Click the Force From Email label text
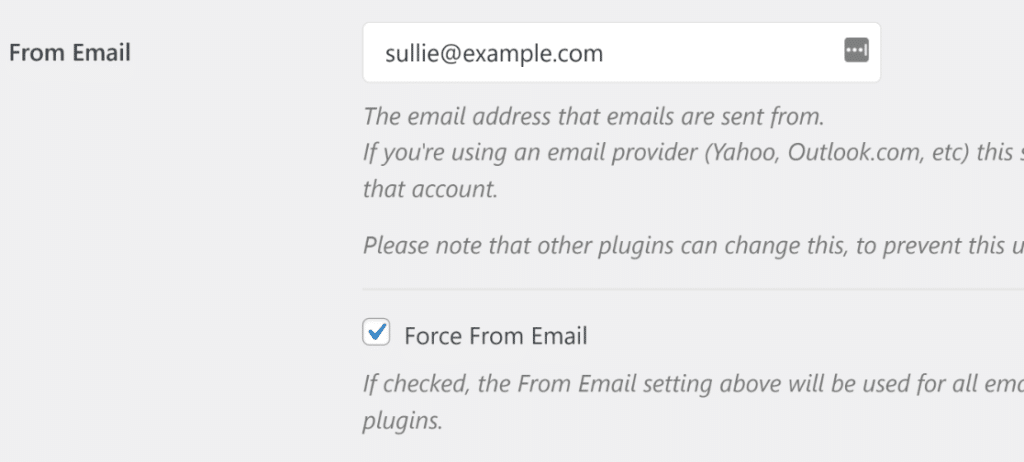This screenshot has height=462, width=1024. (x=496, y=336)
